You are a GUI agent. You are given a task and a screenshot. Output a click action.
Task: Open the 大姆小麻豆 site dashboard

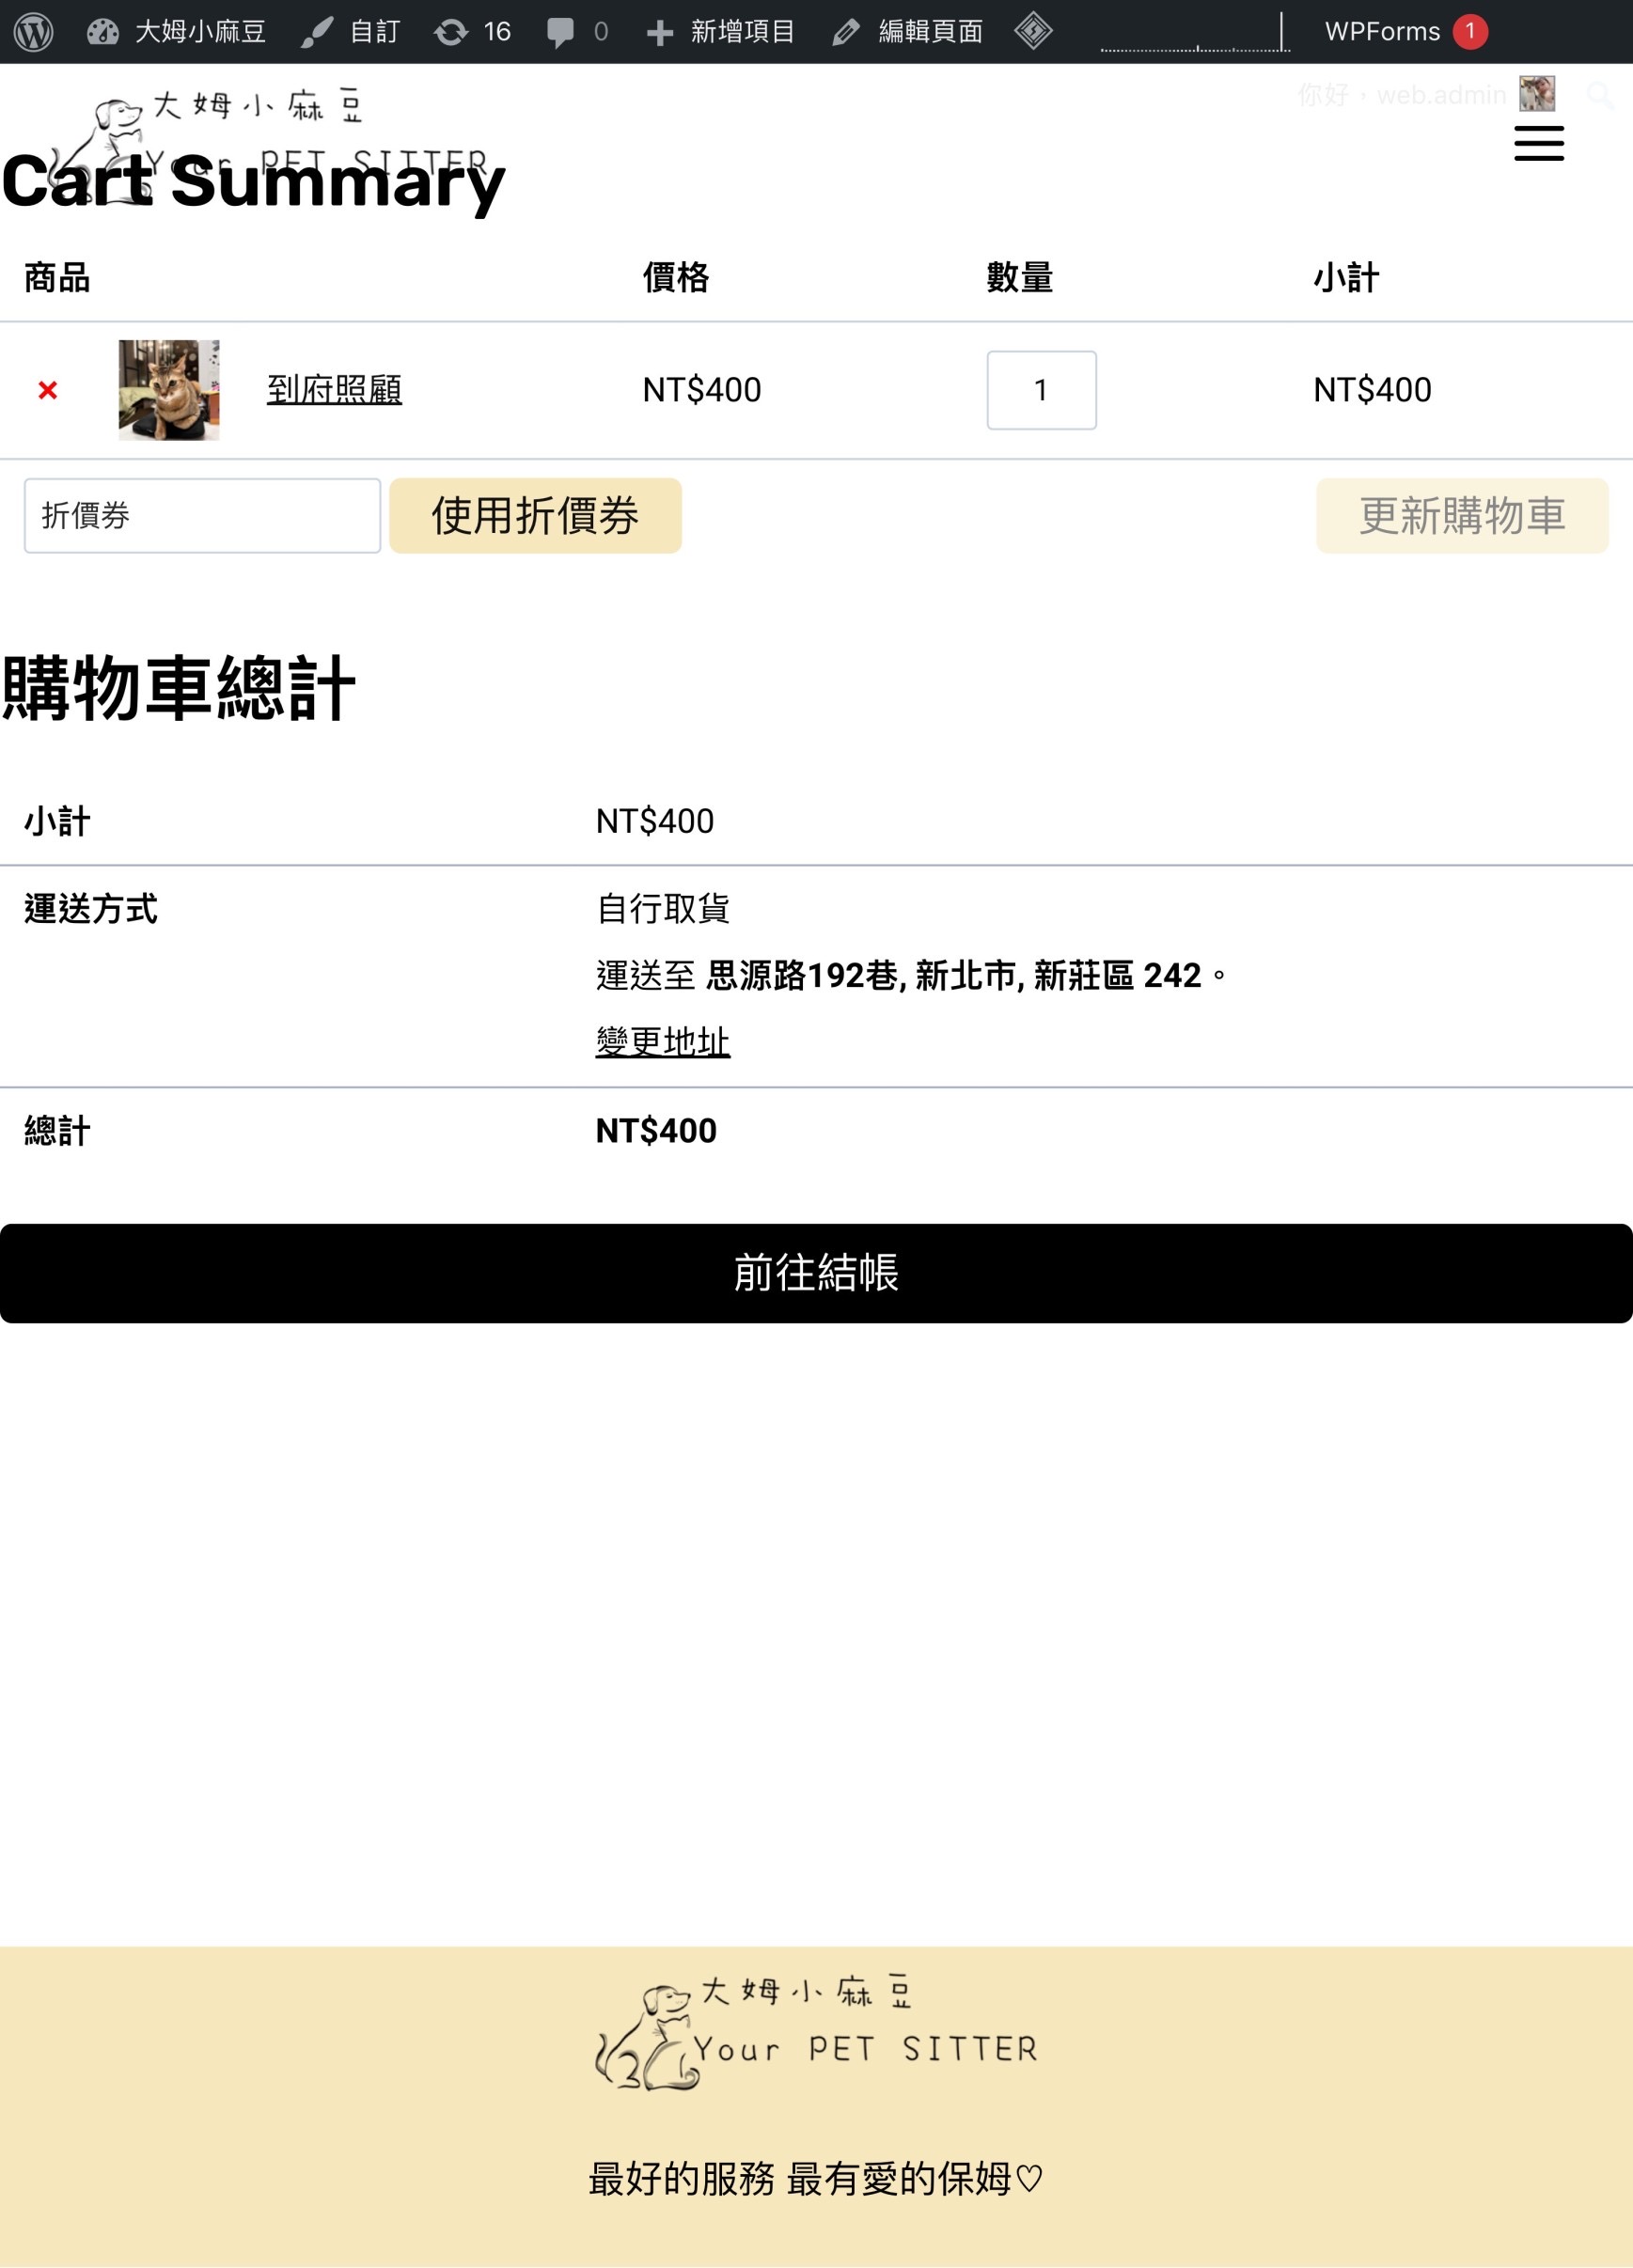177,32
